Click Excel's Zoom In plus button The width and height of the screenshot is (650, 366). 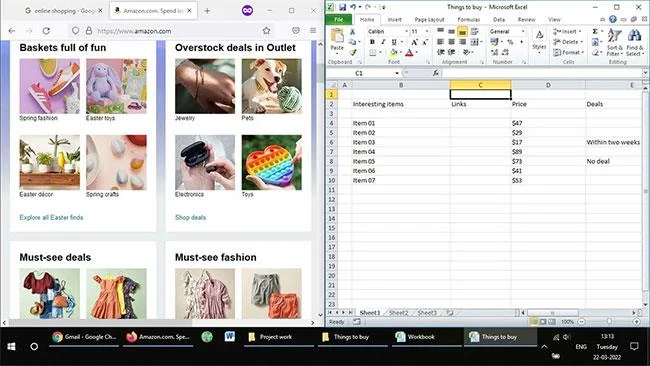point(637,322)
